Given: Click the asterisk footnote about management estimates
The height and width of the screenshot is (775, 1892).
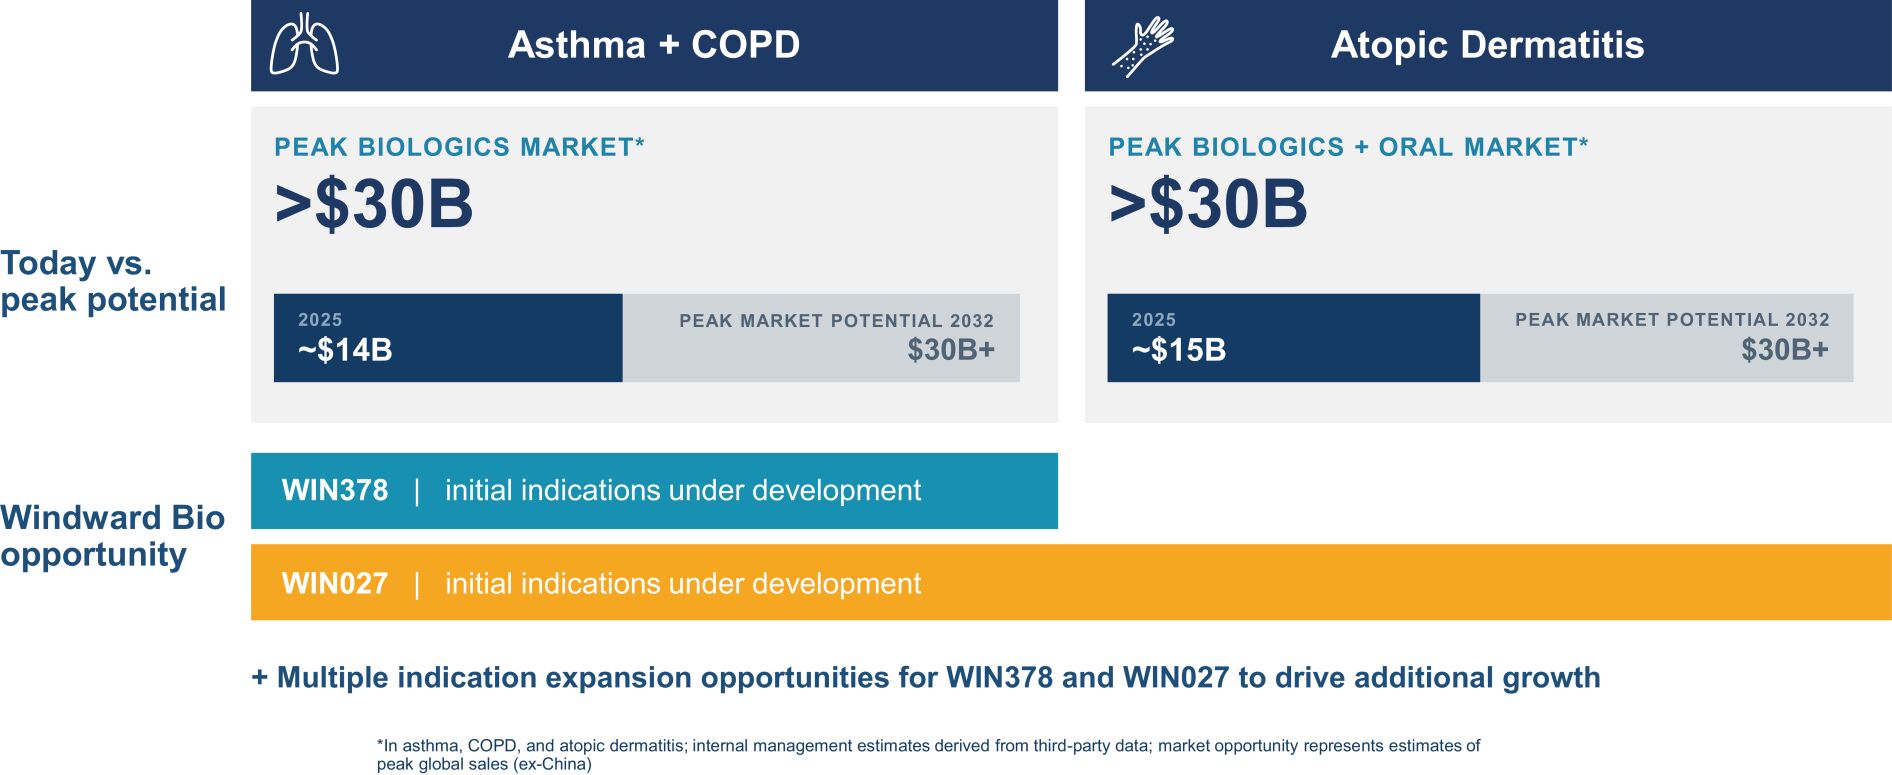Looking at the screenshot, I should [x=928, y=755].
